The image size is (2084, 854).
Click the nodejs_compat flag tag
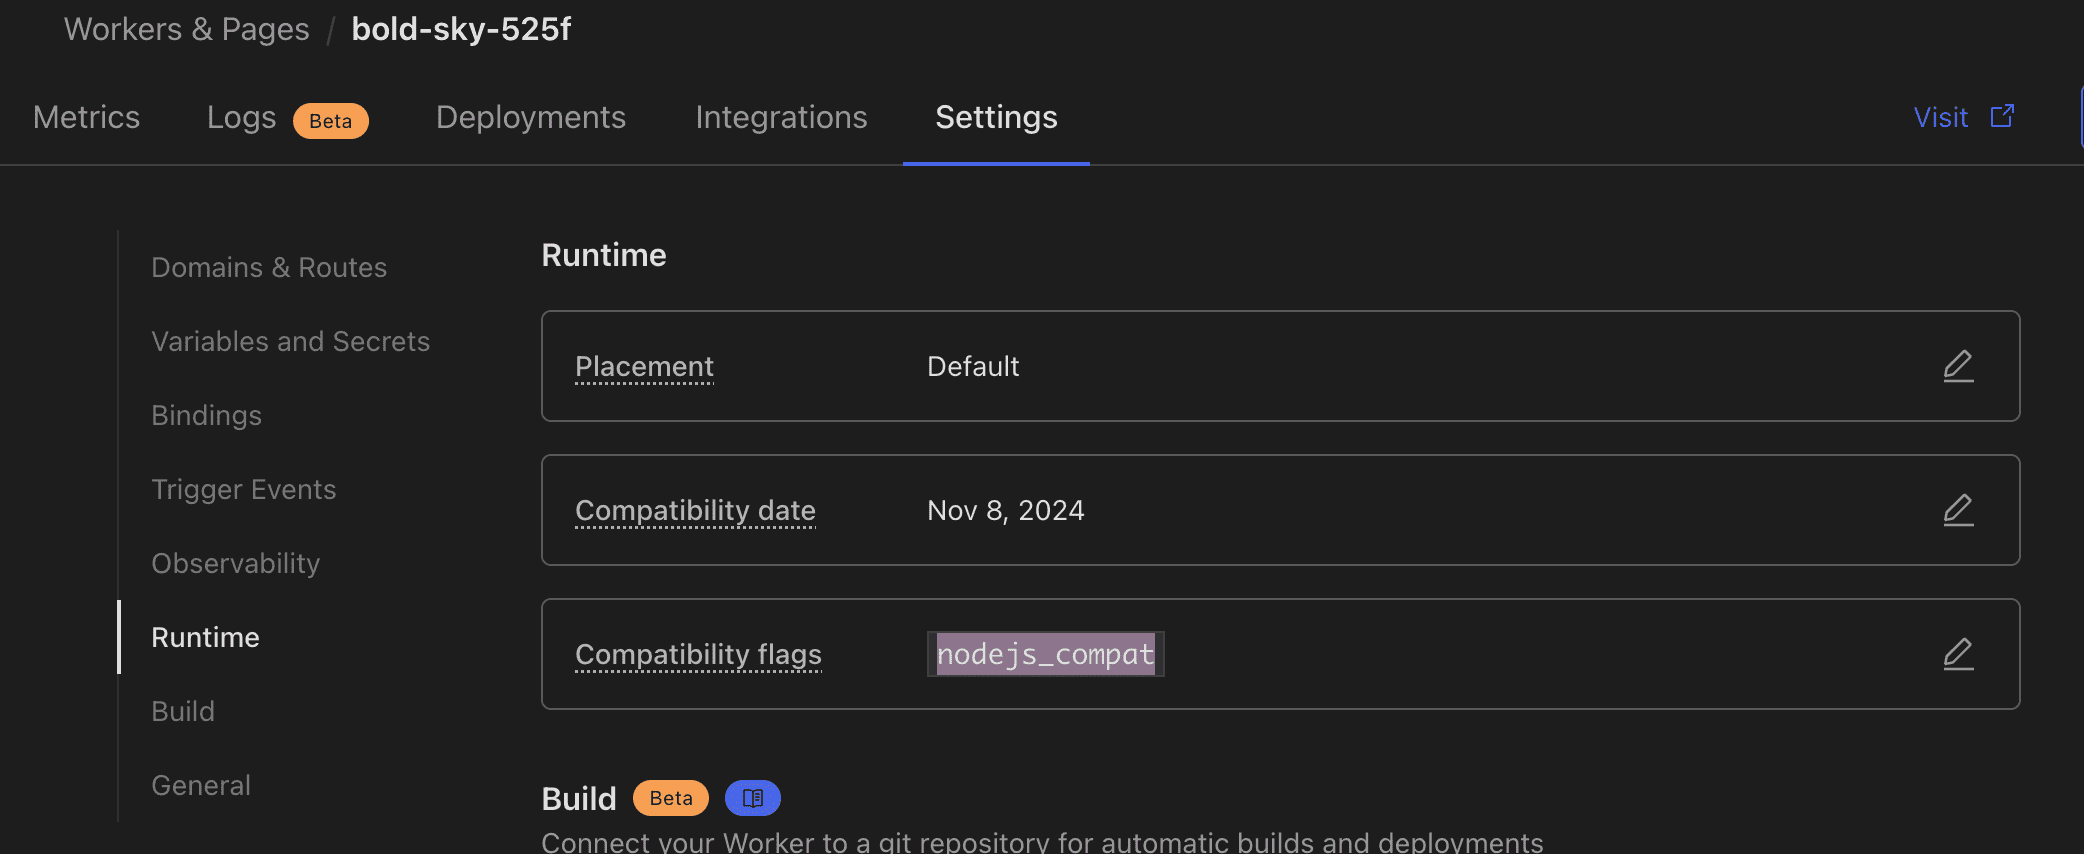tap(1045, 654)
